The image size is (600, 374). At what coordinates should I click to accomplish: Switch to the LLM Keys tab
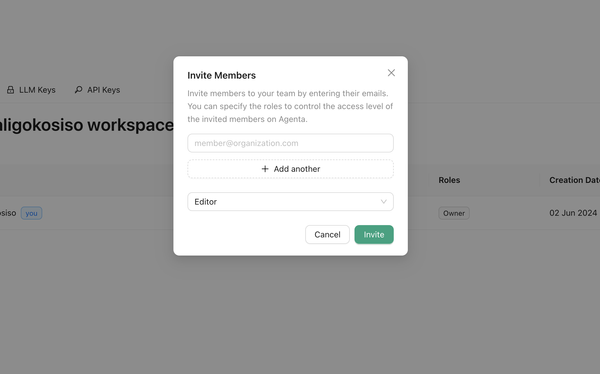[x=31, y=90]
